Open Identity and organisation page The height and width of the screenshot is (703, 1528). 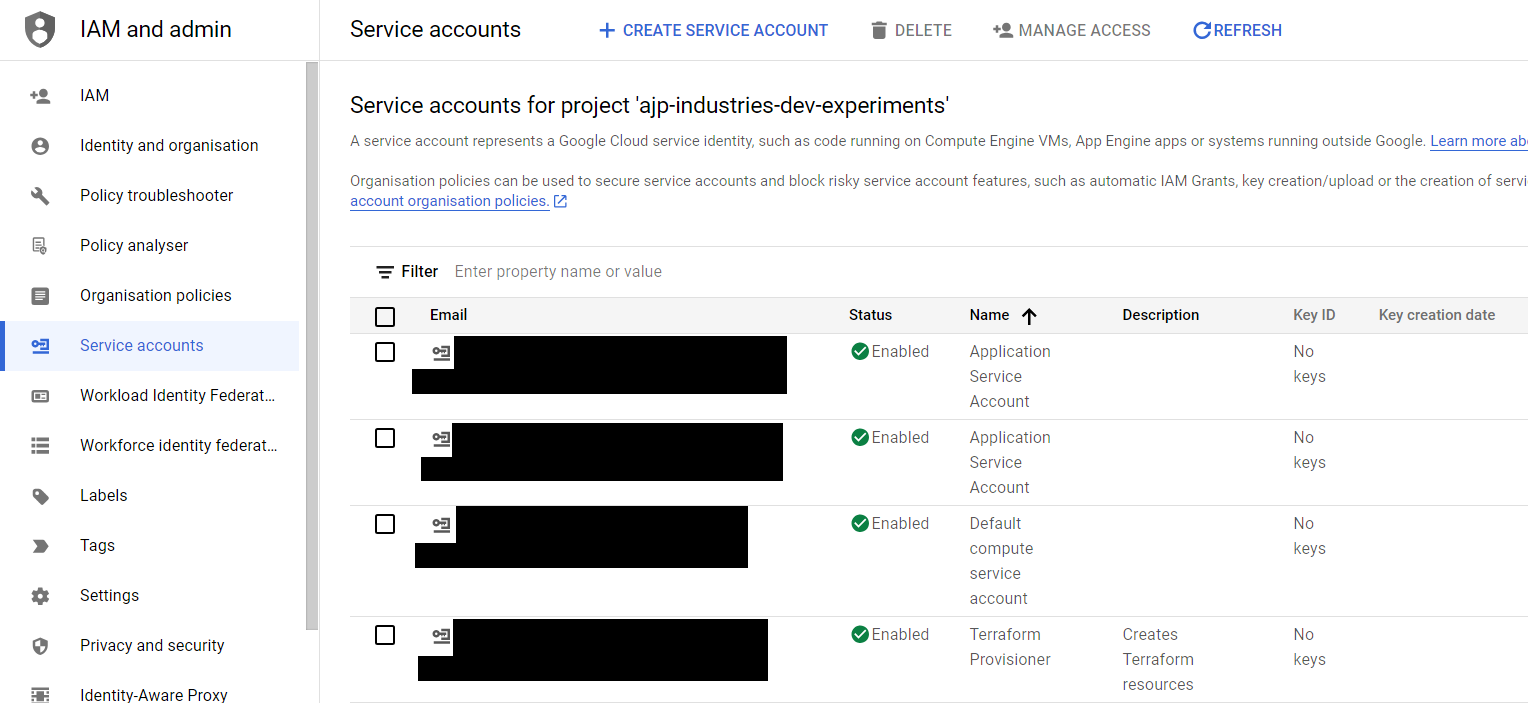pos(150,146)
